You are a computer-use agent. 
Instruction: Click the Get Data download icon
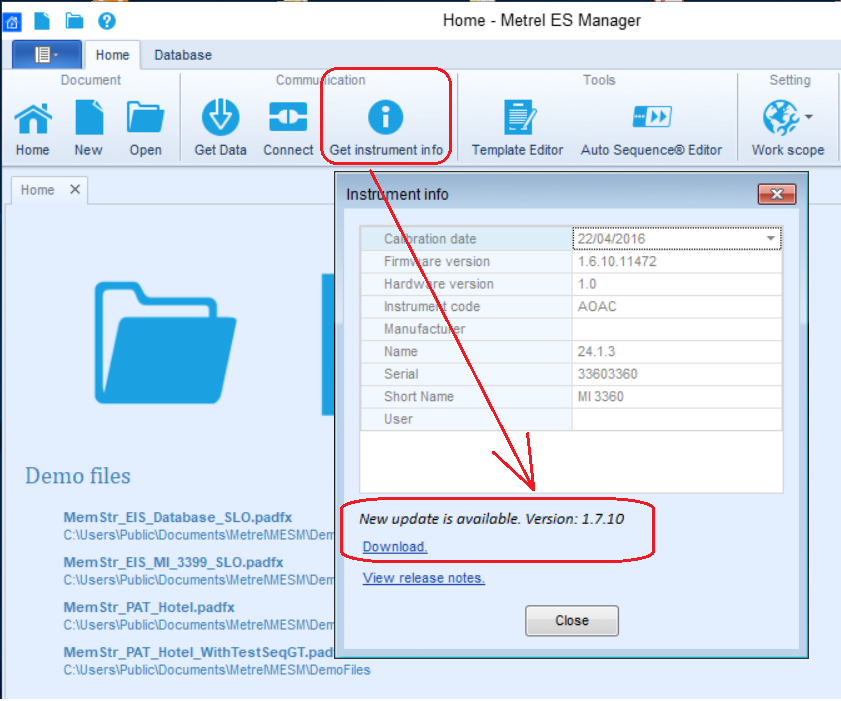pyautogui.click(x=220, y=119)
